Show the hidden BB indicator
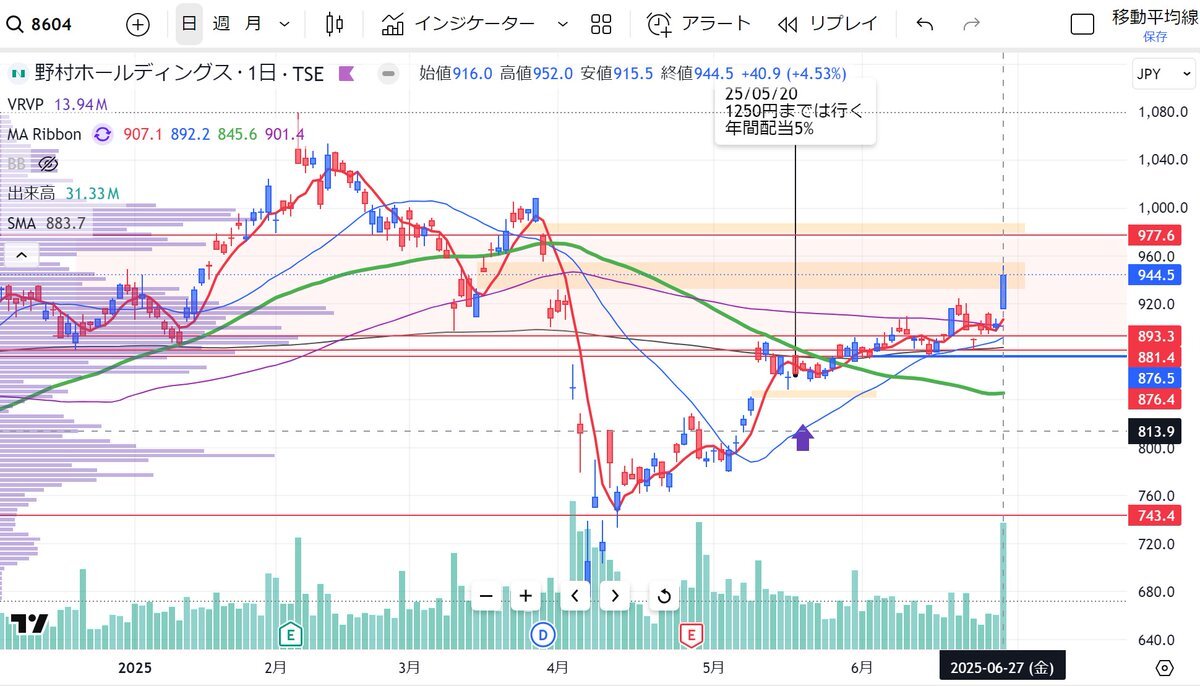 coord(48,163)
